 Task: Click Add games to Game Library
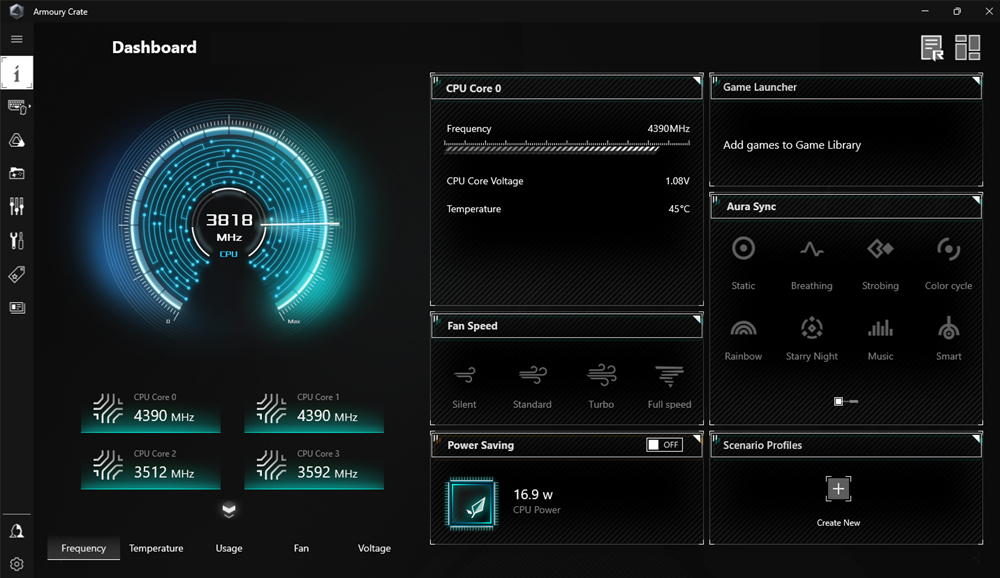(x=791, y=145)
